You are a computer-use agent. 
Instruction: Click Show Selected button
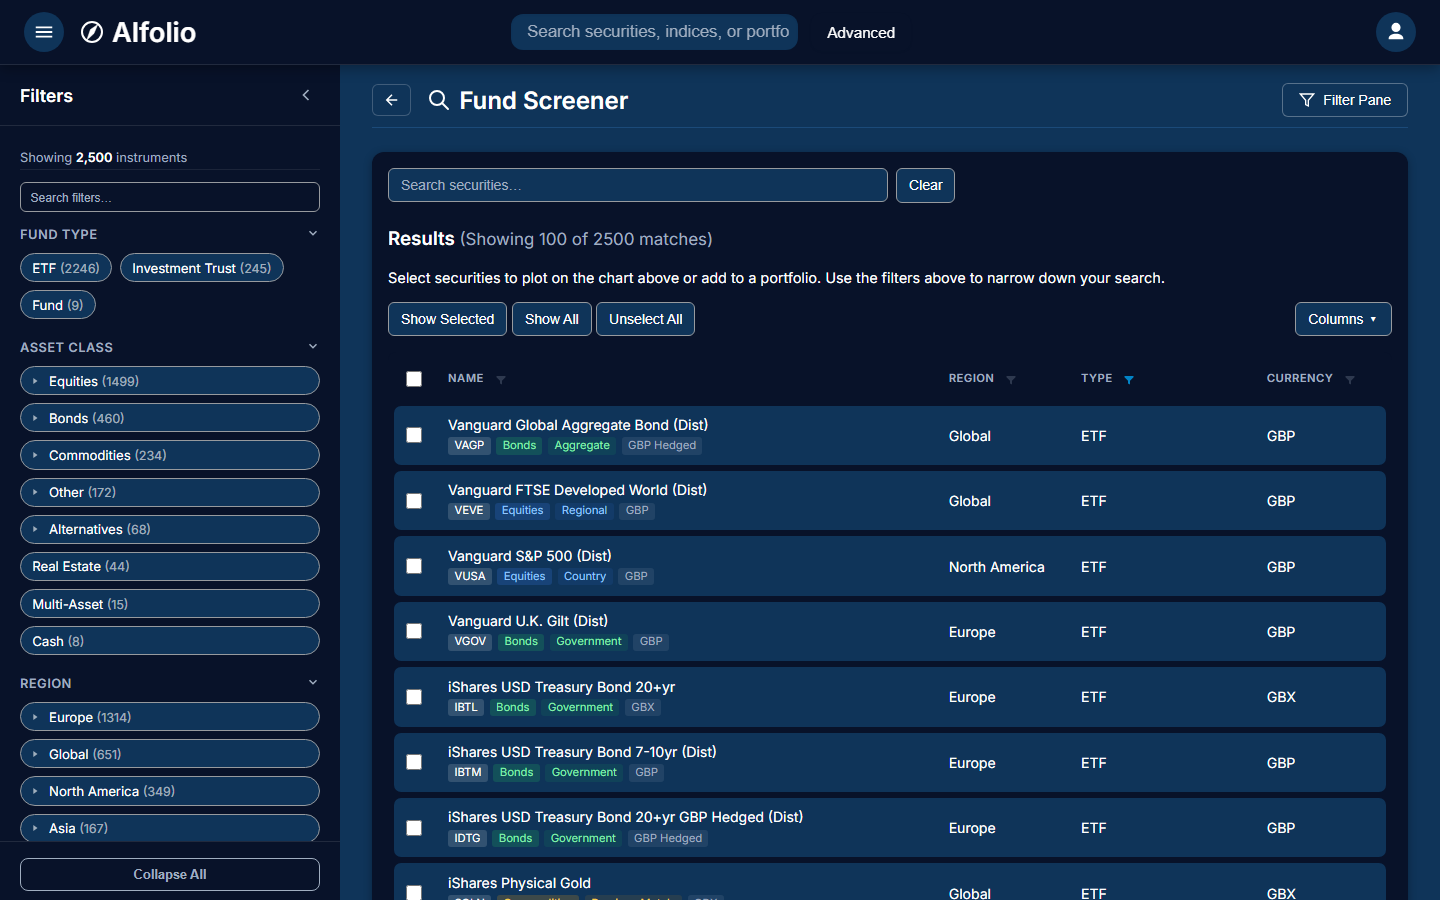click(447, 319)
